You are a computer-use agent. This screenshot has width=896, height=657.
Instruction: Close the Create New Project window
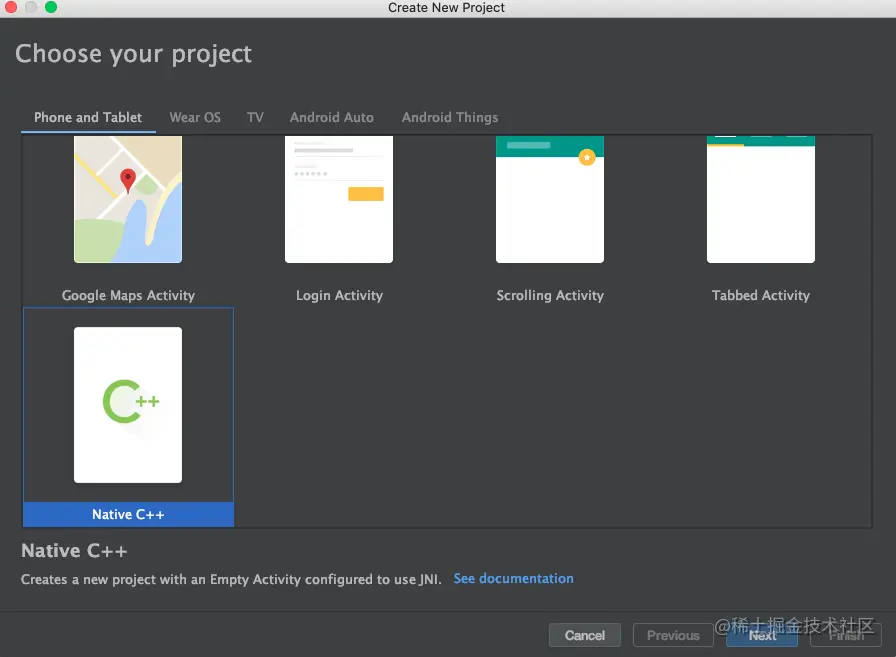point(10,7)
